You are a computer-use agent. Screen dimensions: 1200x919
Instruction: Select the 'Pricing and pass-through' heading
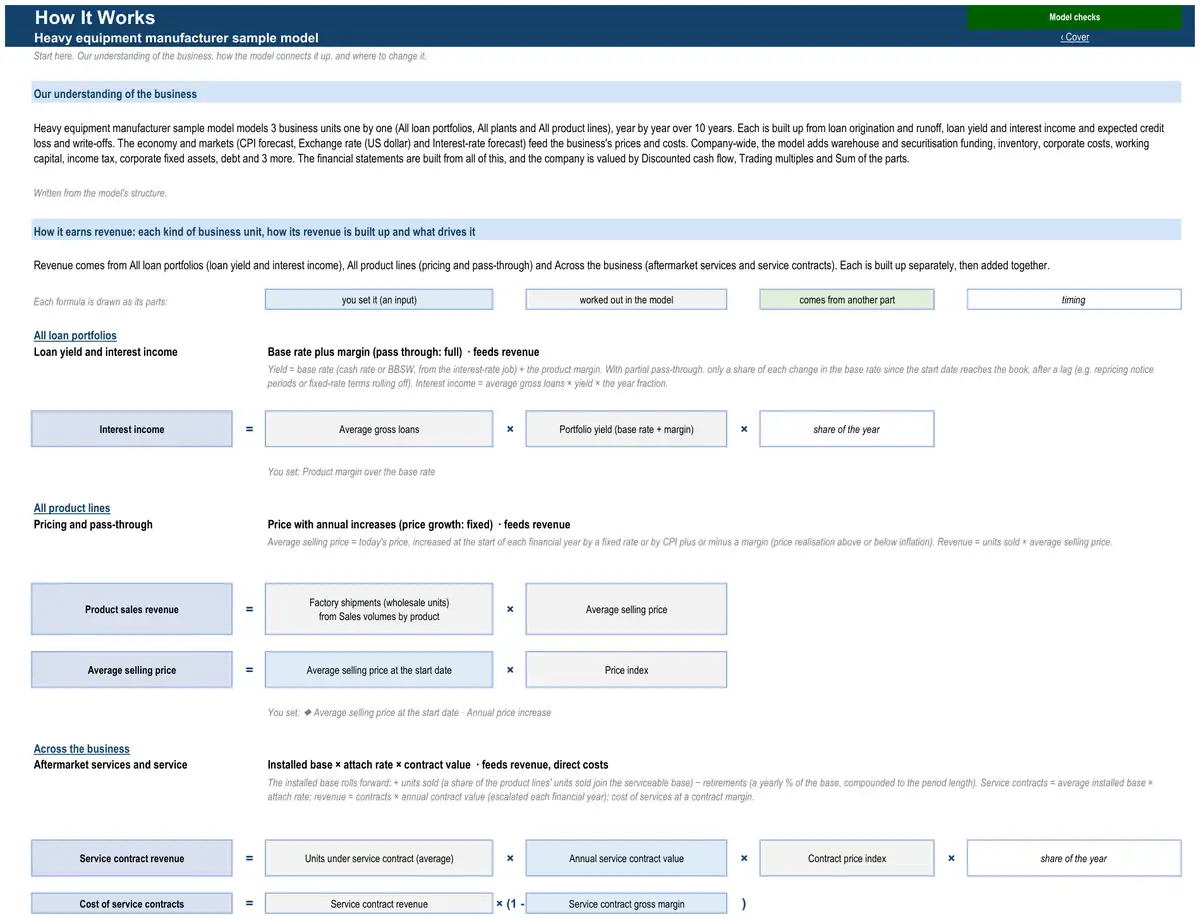(x=93, y=524)
